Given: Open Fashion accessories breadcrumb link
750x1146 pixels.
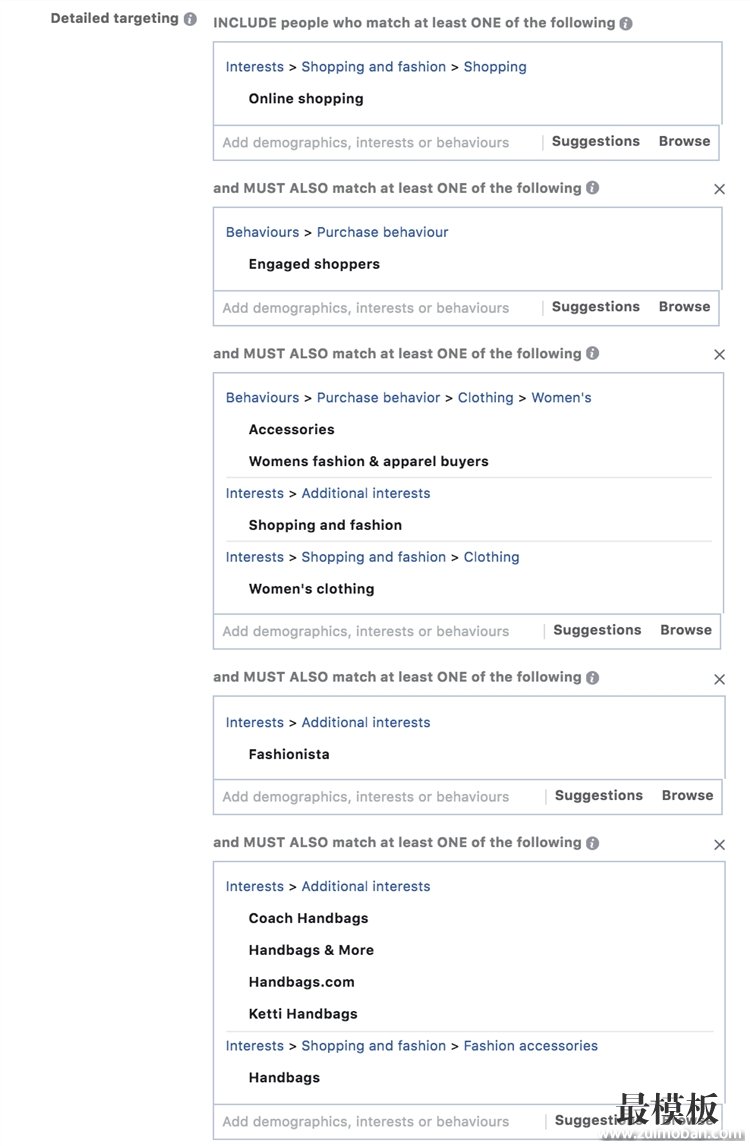Looking at the screenshot, I should [x=531, y=1046].
